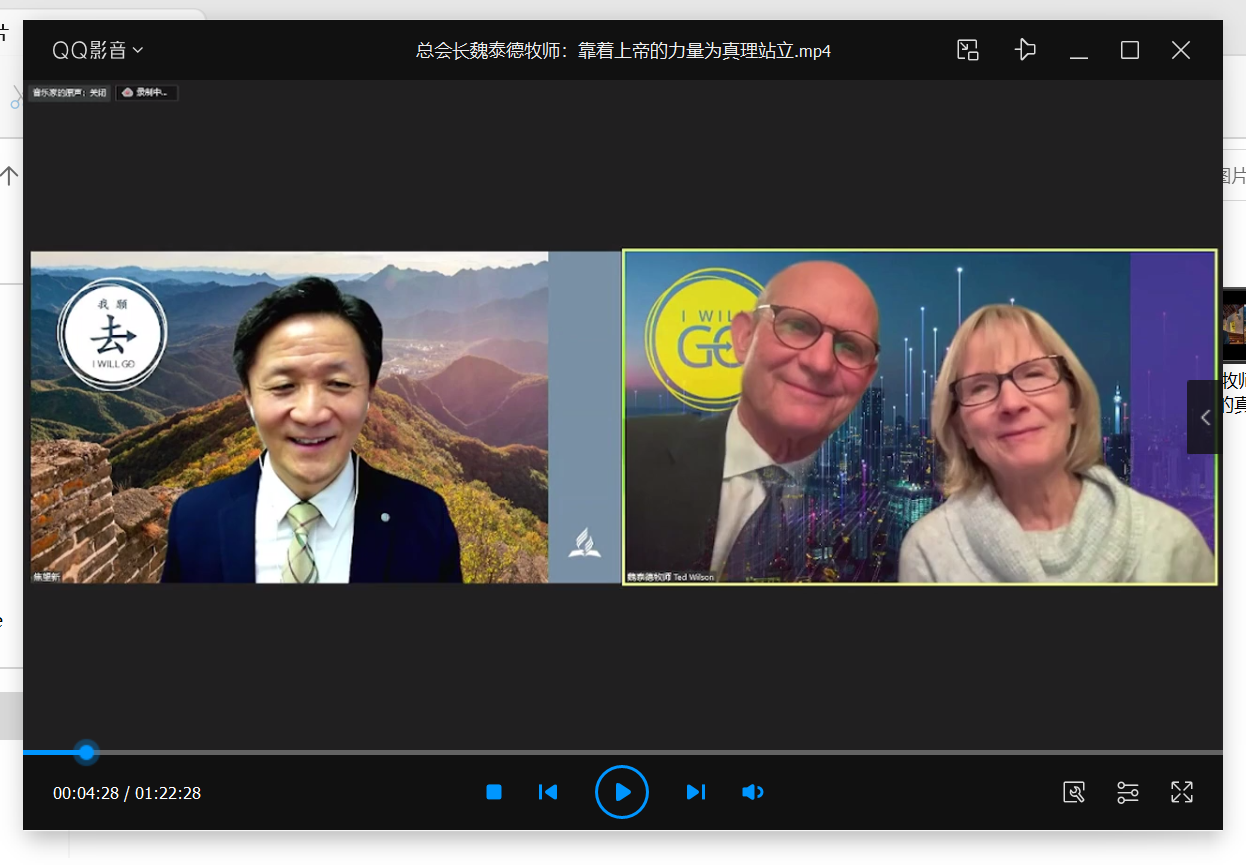Click the video file title text
The width and height of the screenshot is (1246, 865).
[623, 50]
